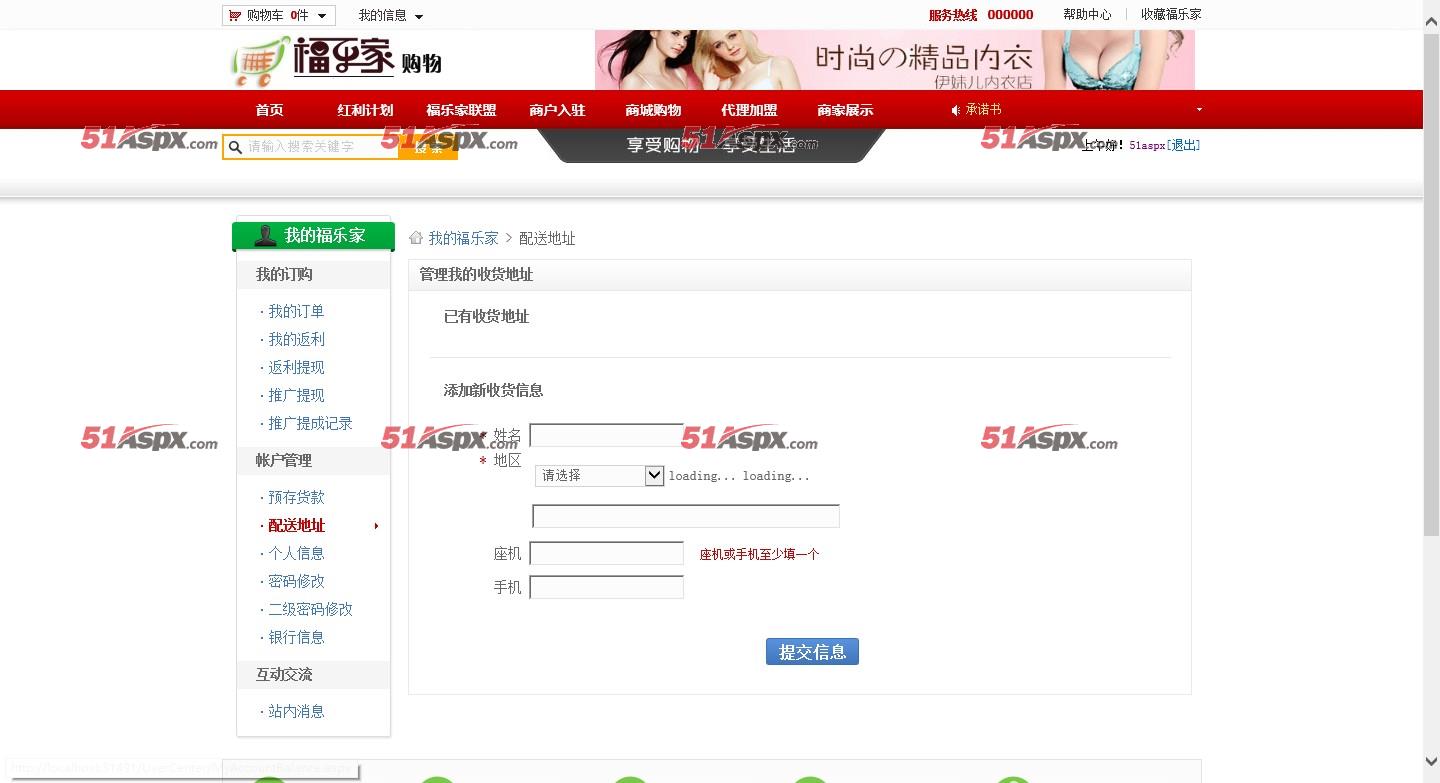Viewport: 1440px width, 783px height.
Task: Open 商户入驻 navigation item
Action: (x=557, y=110)
